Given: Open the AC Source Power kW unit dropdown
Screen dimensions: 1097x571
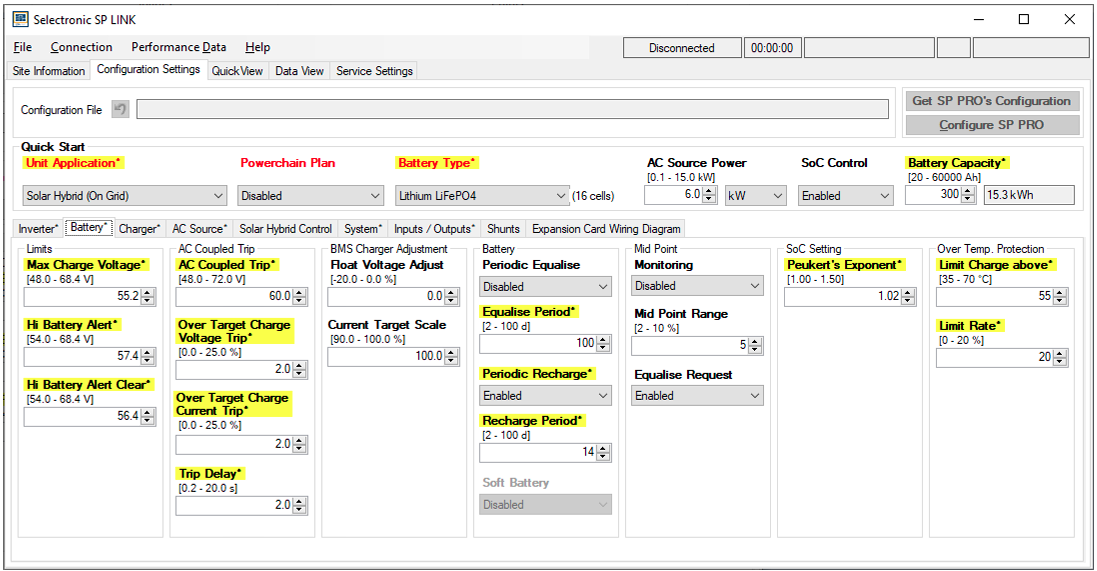Looking at the screenshot, I should tap(756, 196).
